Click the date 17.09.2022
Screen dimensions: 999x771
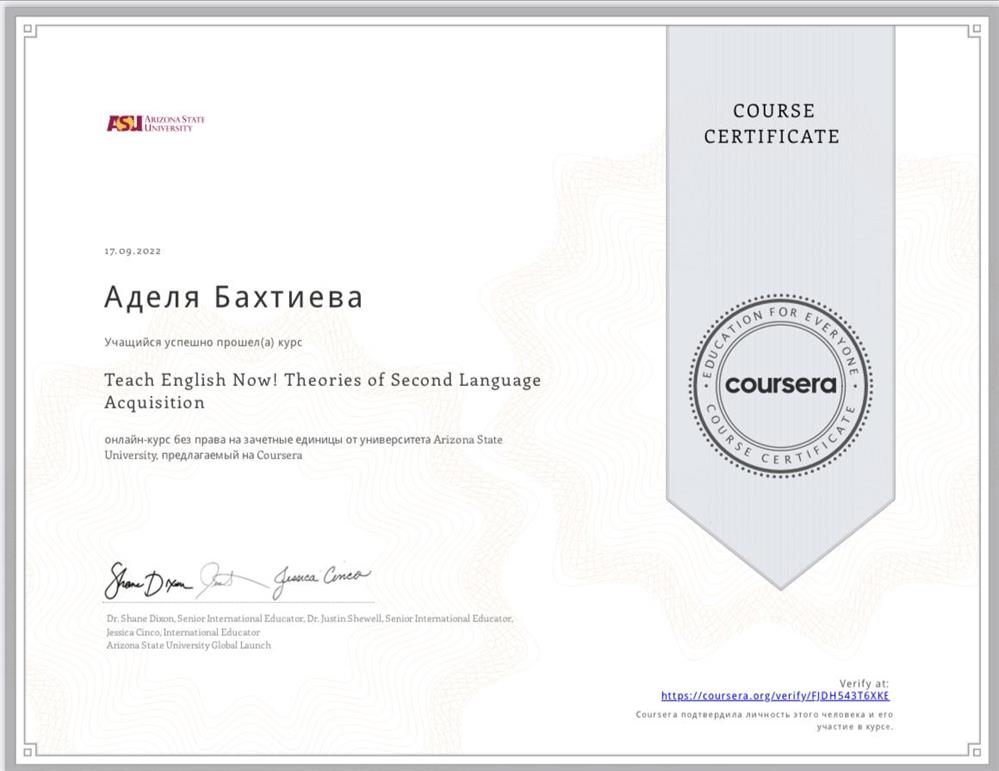click(132, 251)
